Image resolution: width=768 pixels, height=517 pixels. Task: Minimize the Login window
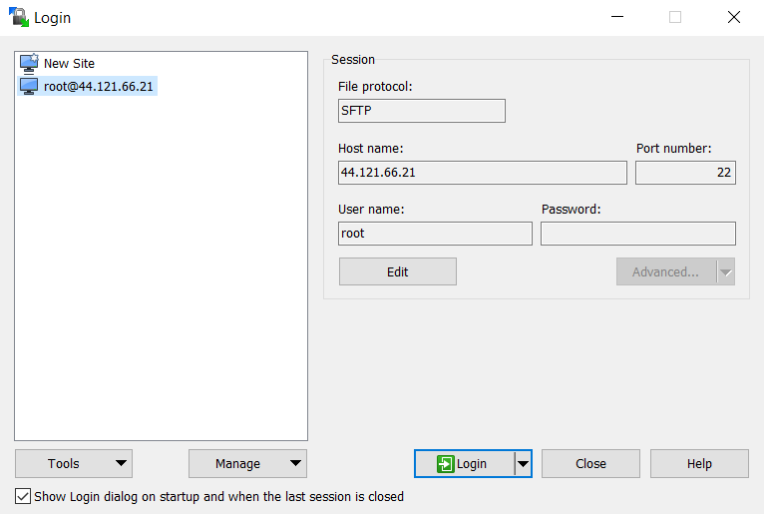pos(618,17)
